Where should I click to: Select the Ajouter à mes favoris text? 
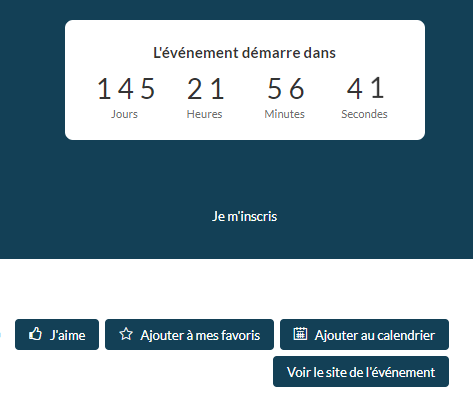[x=200, y=335]
